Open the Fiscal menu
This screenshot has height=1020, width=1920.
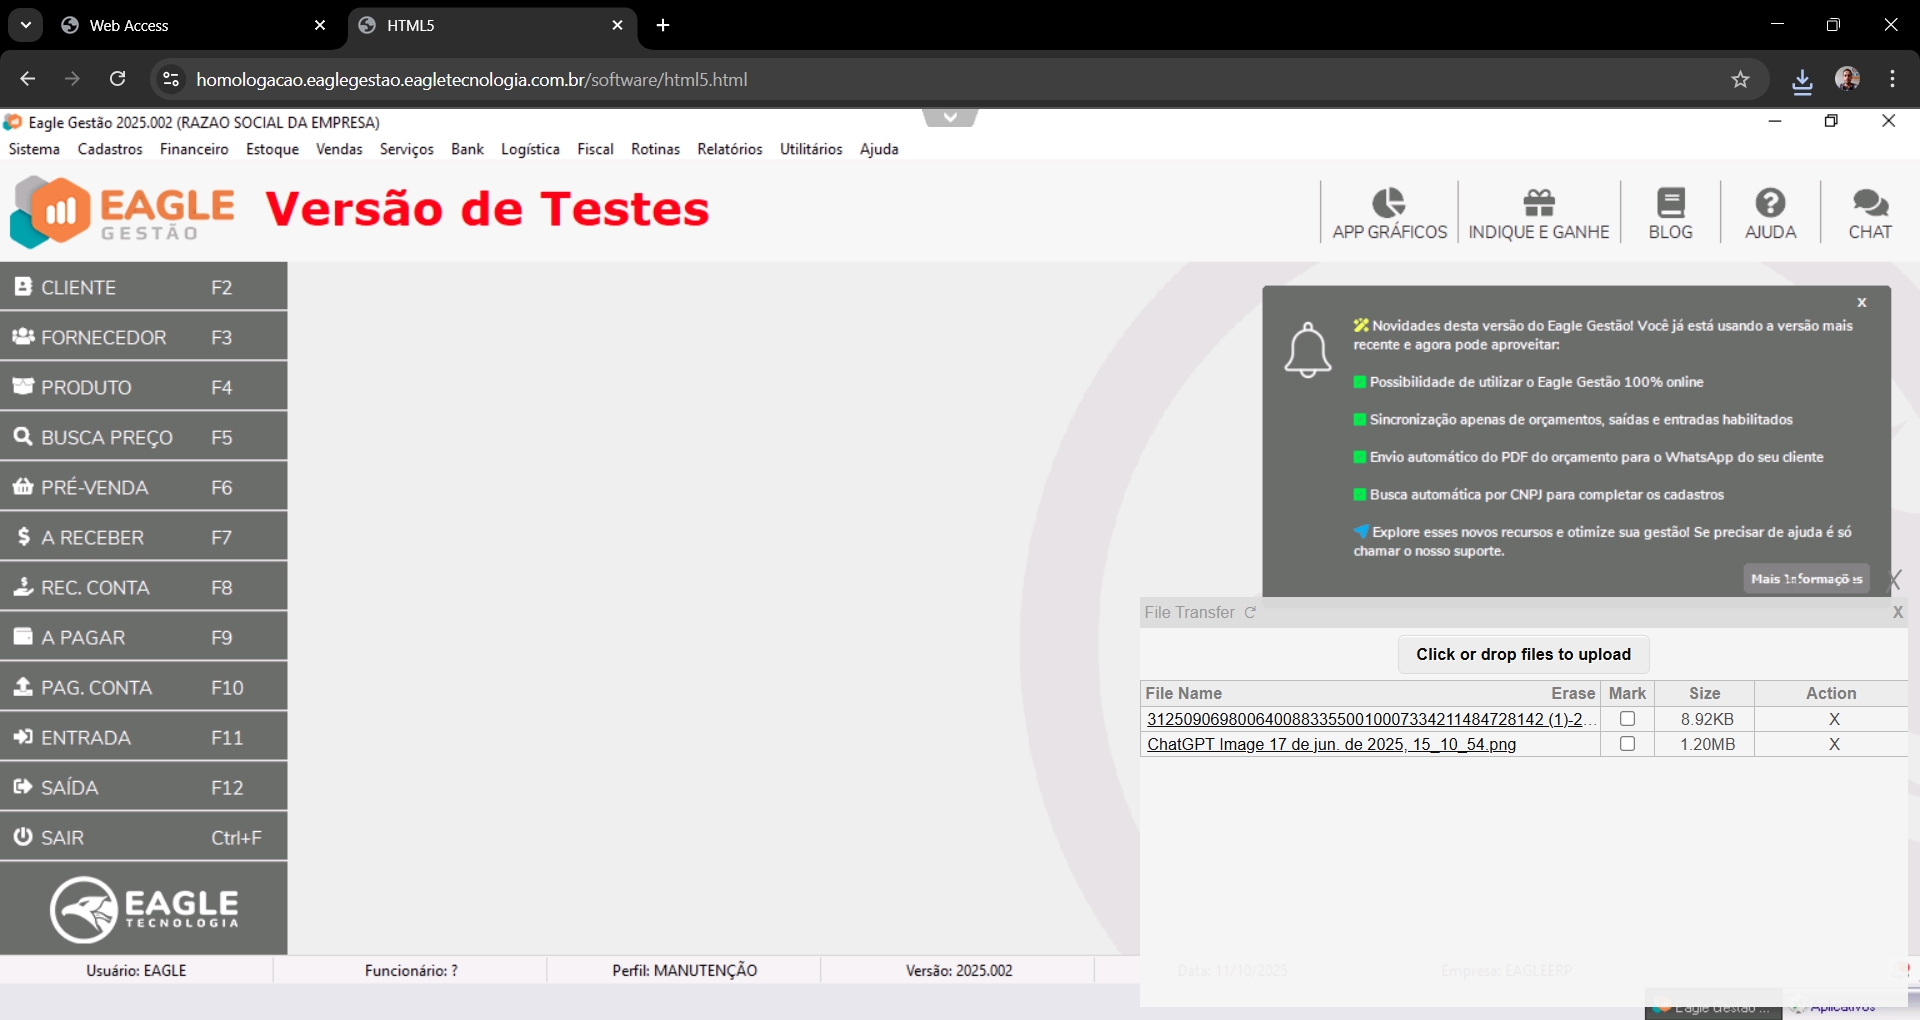pyautogui.click(x=595, y=149)
